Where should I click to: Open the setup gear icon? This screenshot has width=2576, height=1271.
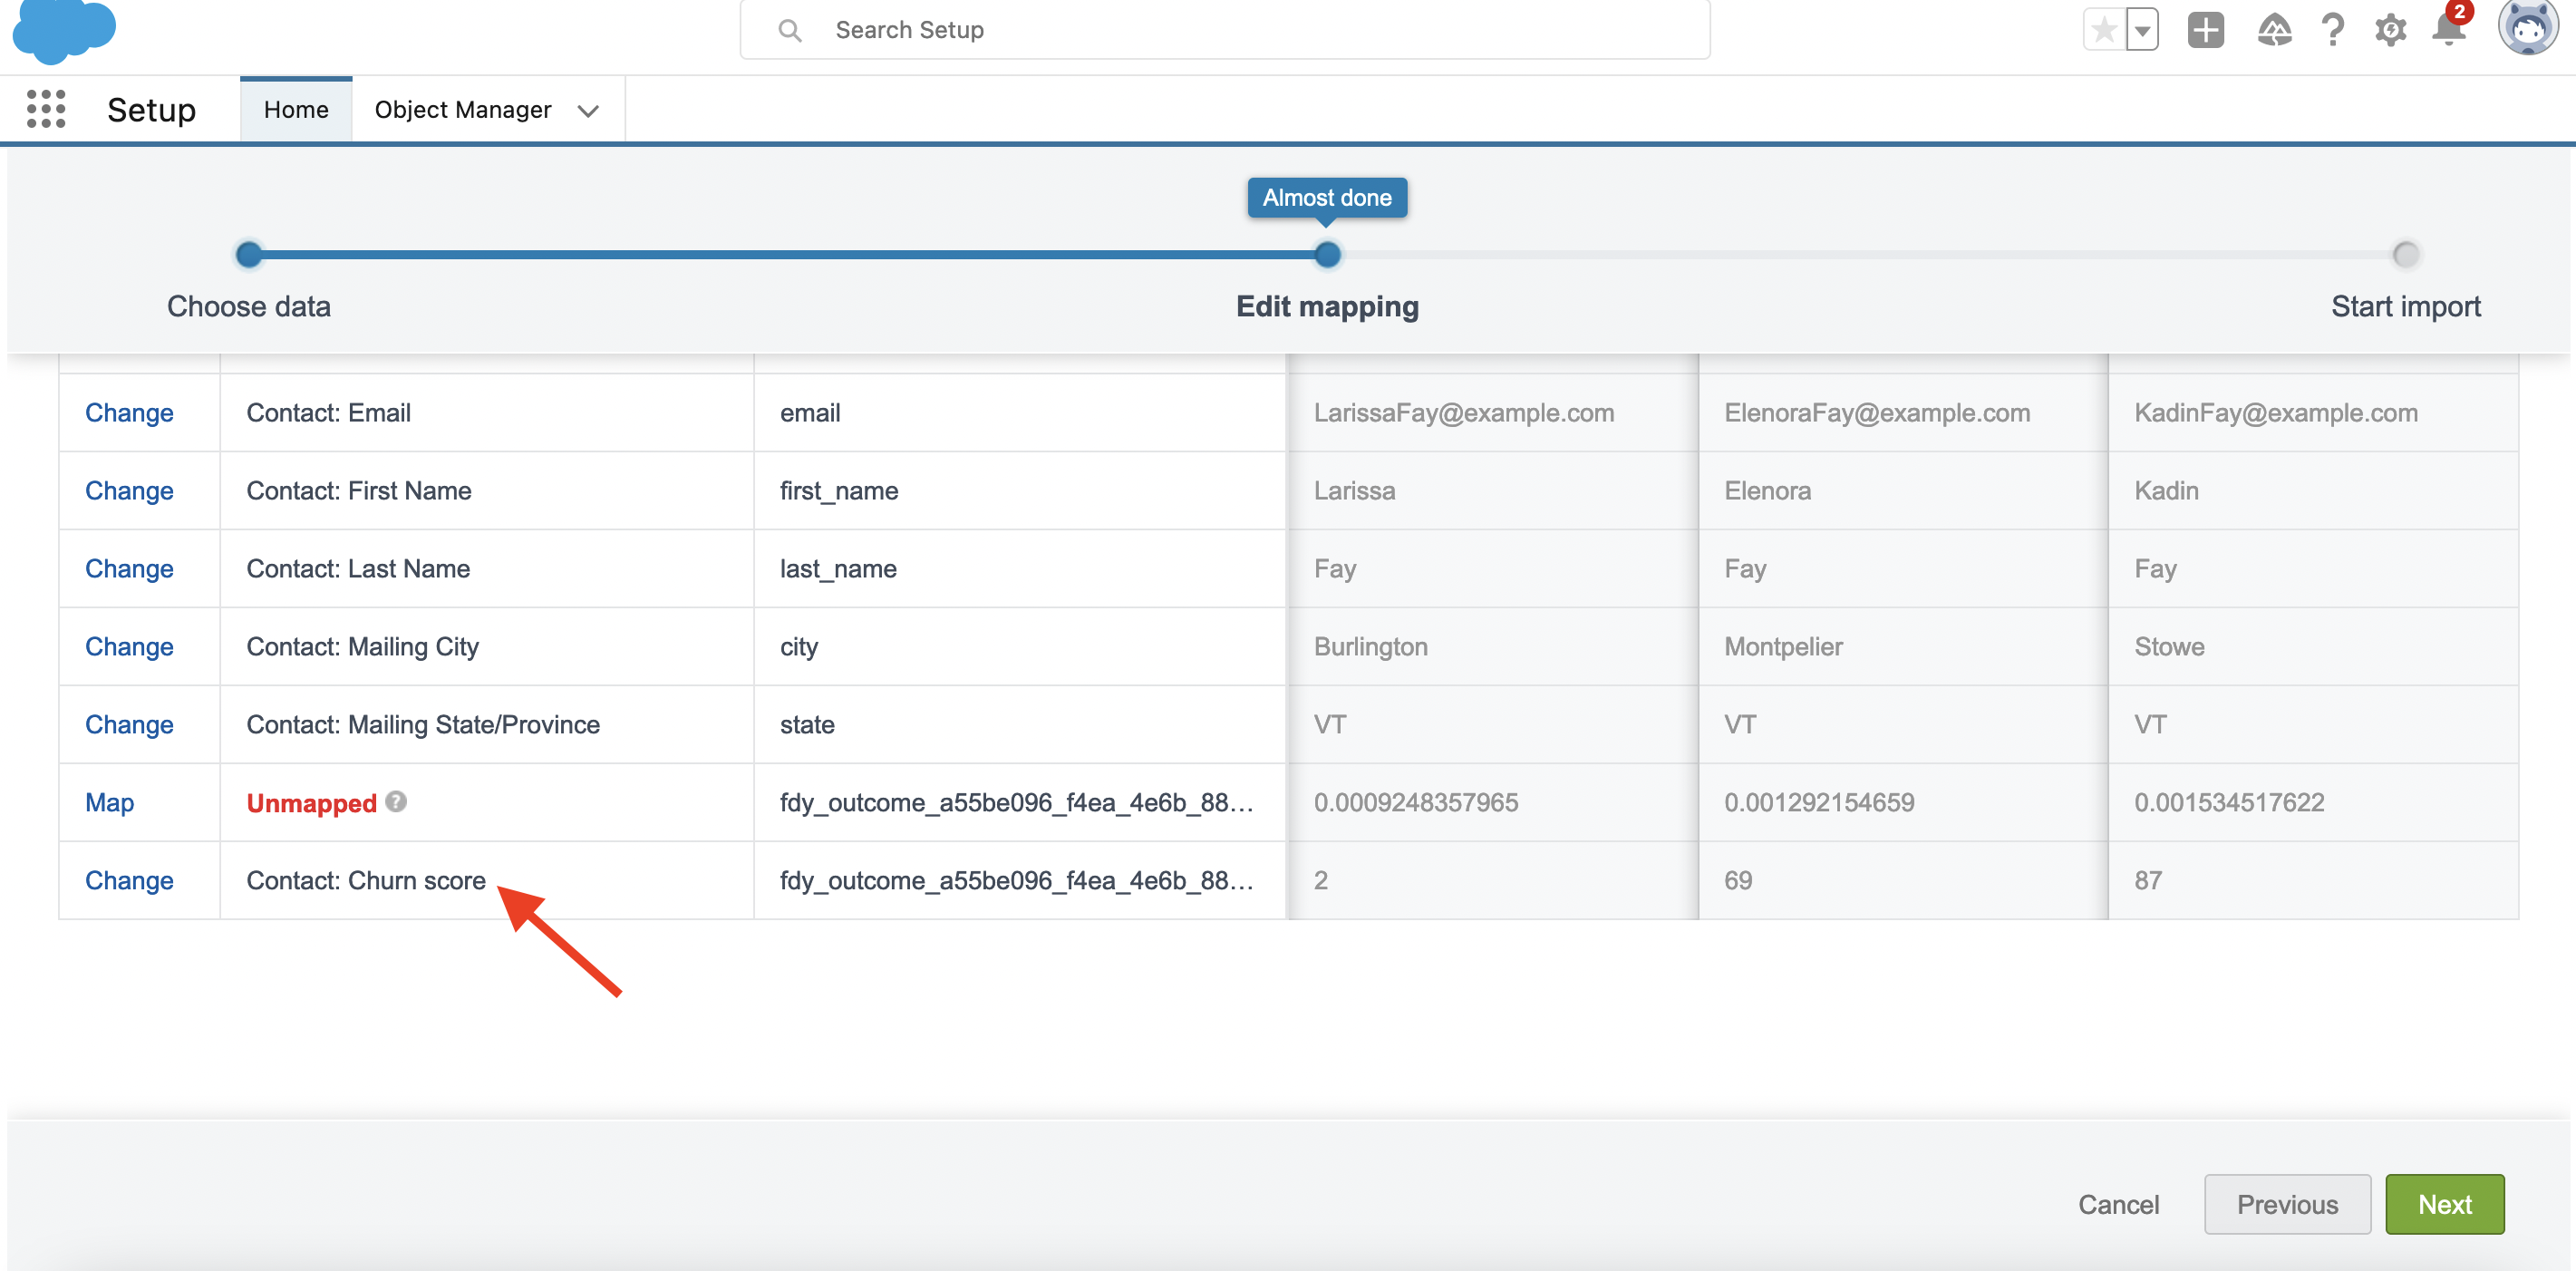click(x=2390, y=29)
